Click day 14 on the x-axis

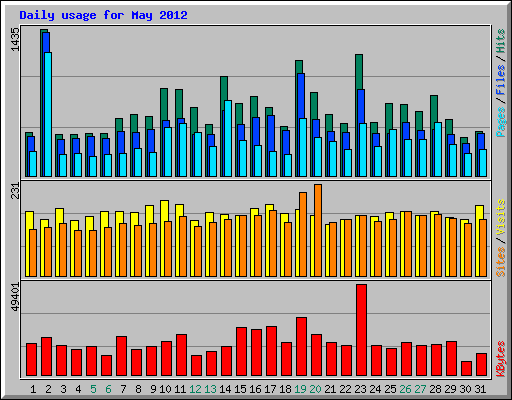coord(225,389)
